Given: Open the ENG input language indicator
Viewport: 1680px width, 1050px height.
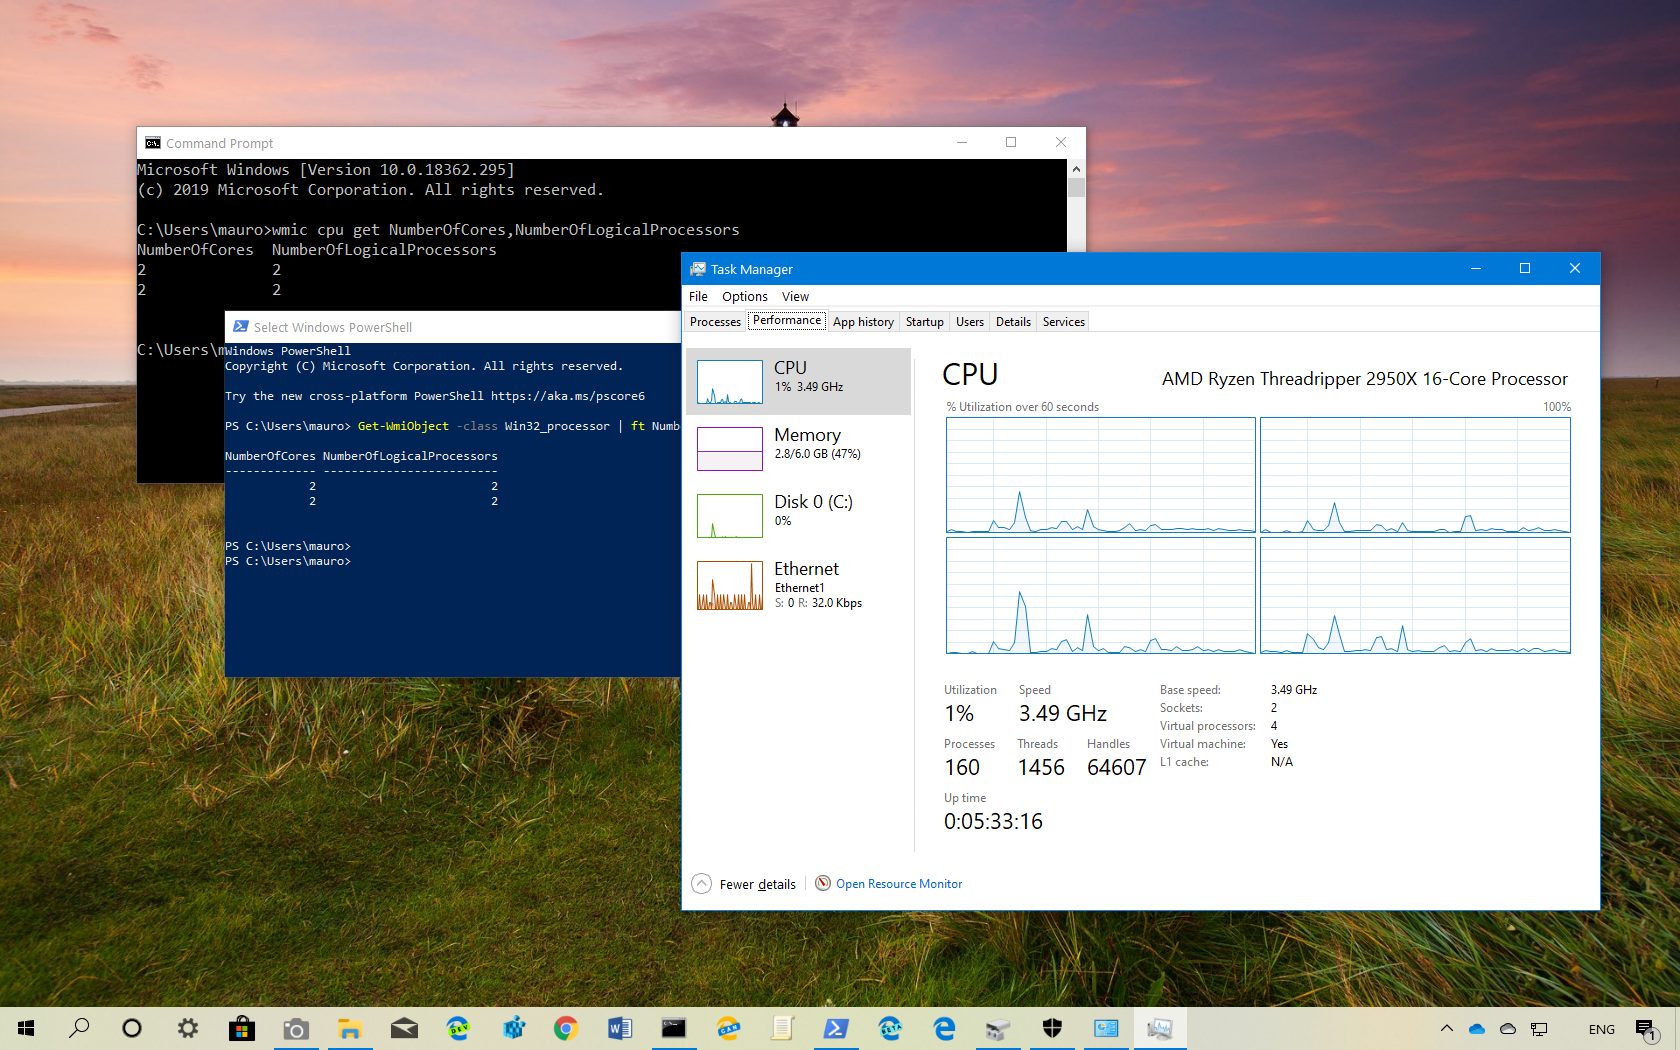Looking at the screenshot, I should [1601, 1028].
